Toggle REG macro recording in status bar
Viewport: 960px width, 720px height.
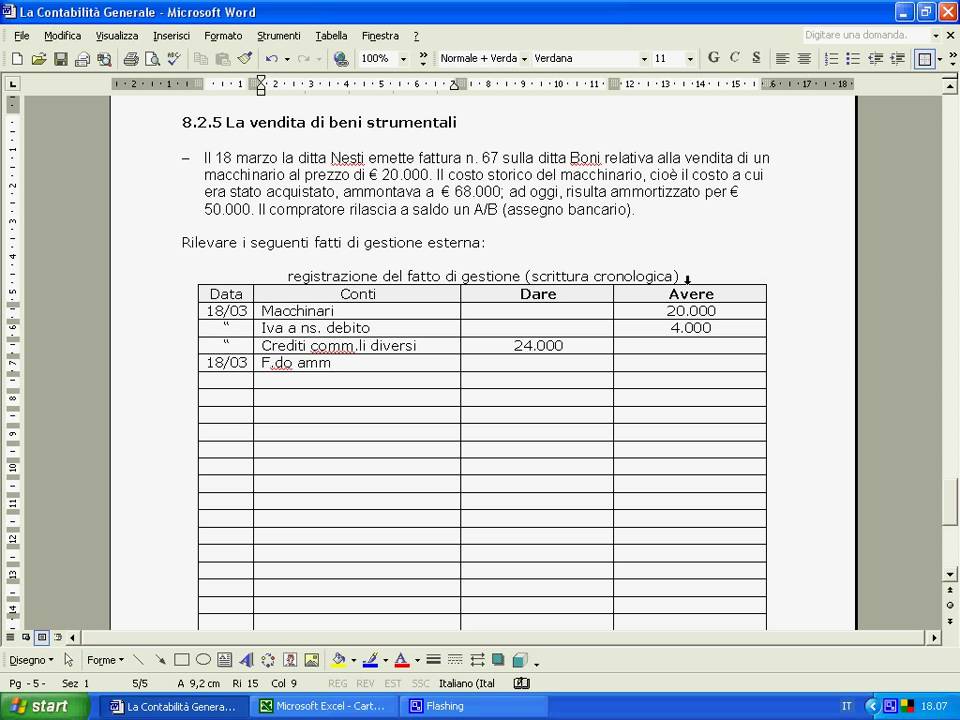(337, 683)
